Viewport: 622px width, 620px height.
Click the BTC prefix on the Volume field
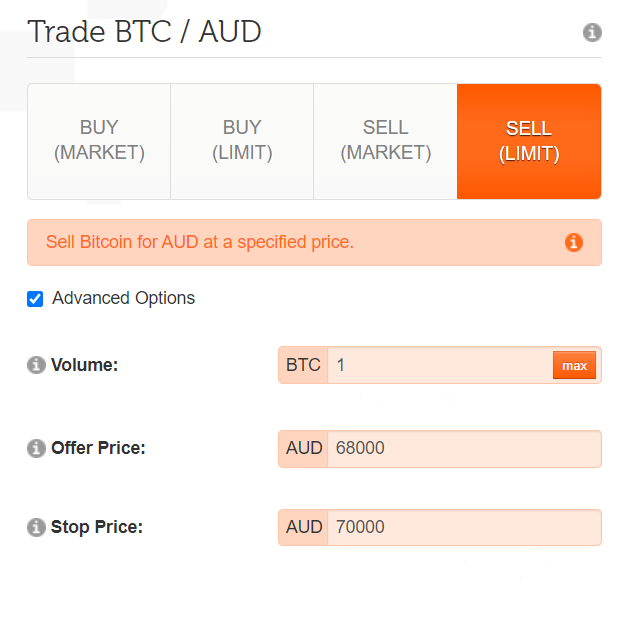303,365
